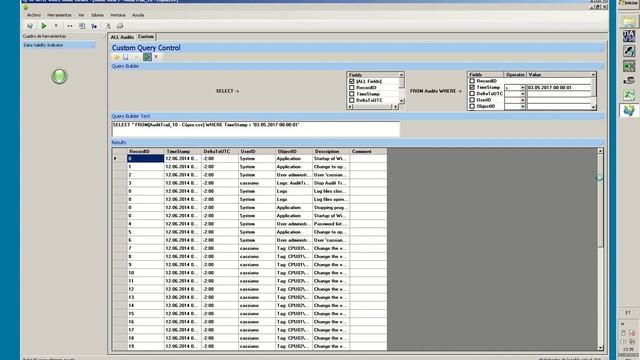Click the printer icon in main toolbar
Screen dimensions: 640x360
pos(120,26)
